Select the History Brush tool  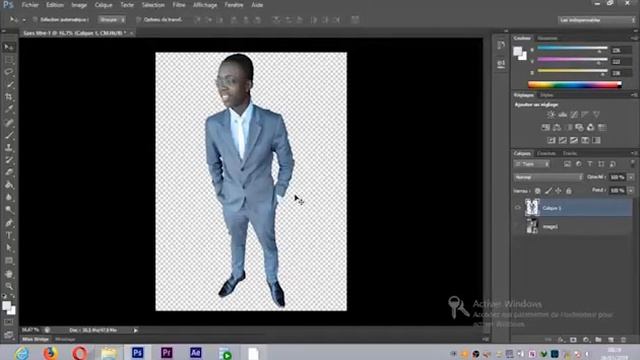click(x=9, y=160)
